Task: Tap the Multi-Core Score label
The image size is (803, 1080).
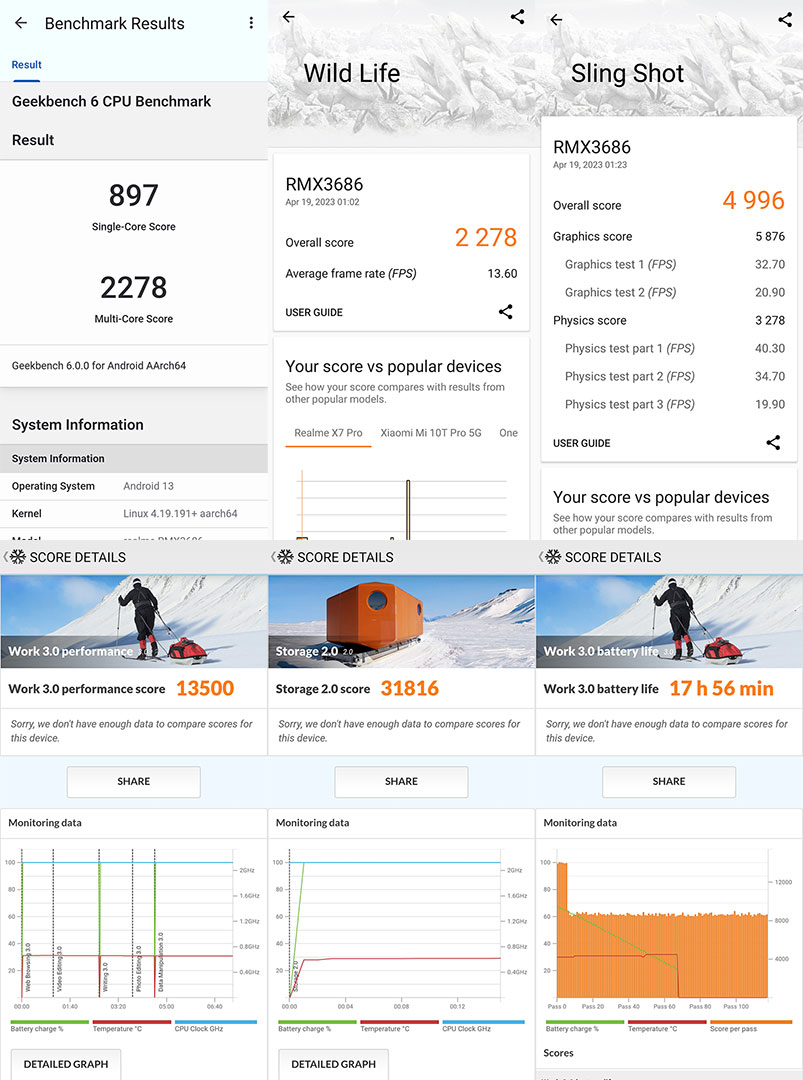Action: [134, 319]
